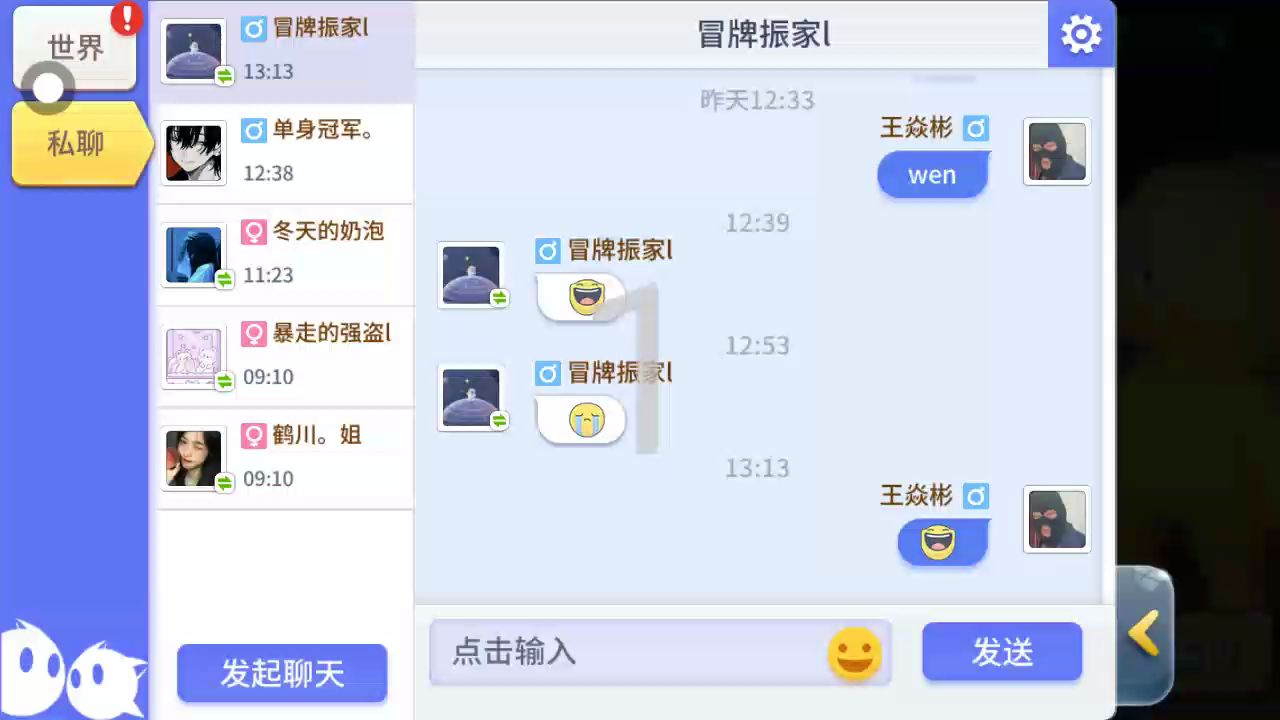Click 冒牌振家l avatar next to laughing emoji

pyautogui.click(x=471, y=275)
